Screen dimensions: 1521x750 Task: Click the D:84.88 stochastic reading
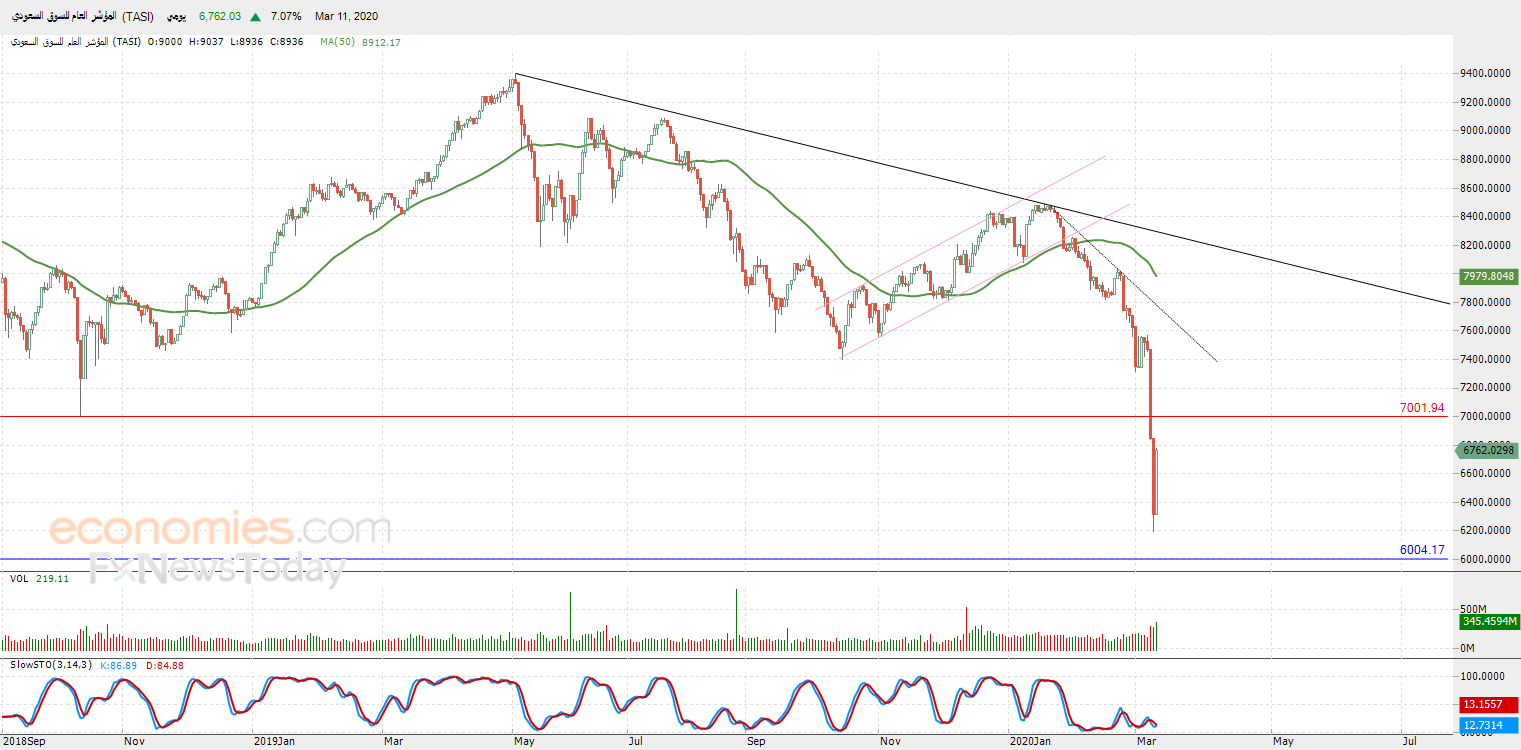pyautogui.click(x=166, y=664)
